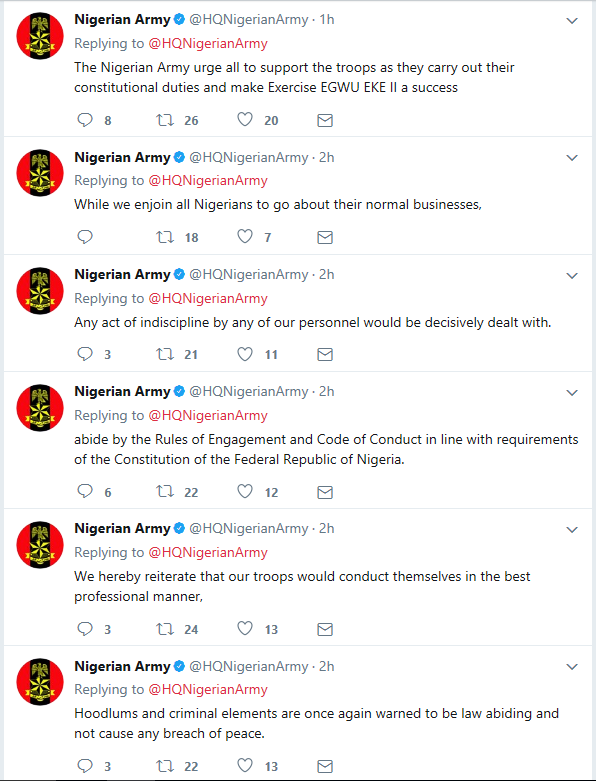
Task: Like the 'normal businesses' tweet
Action: click(244, 237)
